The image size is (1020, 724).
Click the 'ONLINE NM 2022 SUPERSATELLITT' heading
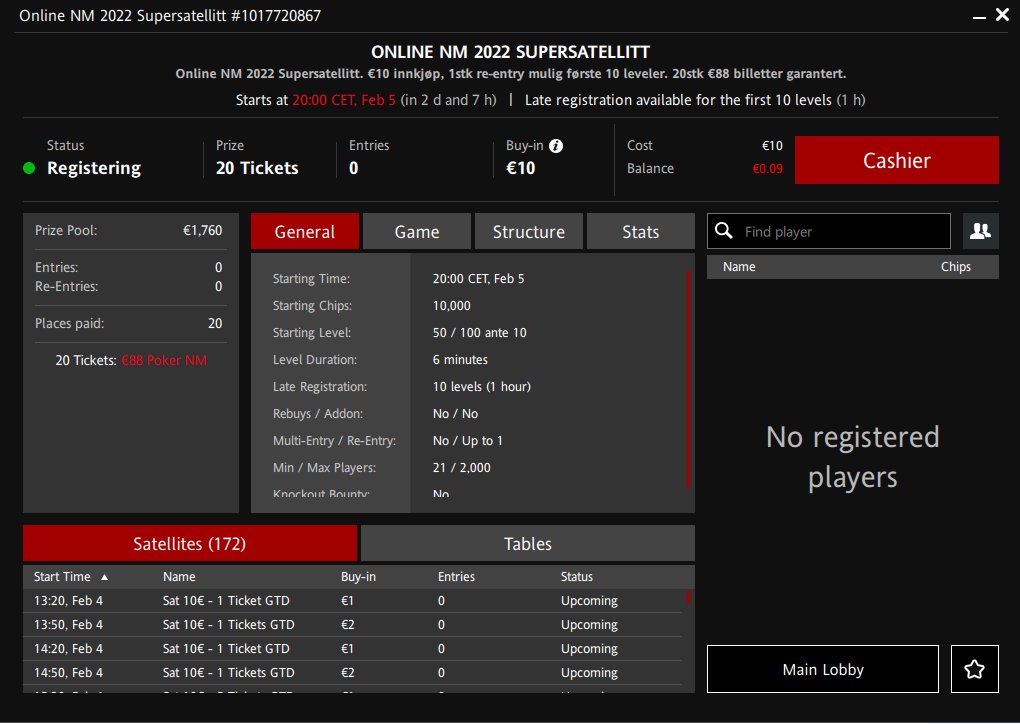510,52
